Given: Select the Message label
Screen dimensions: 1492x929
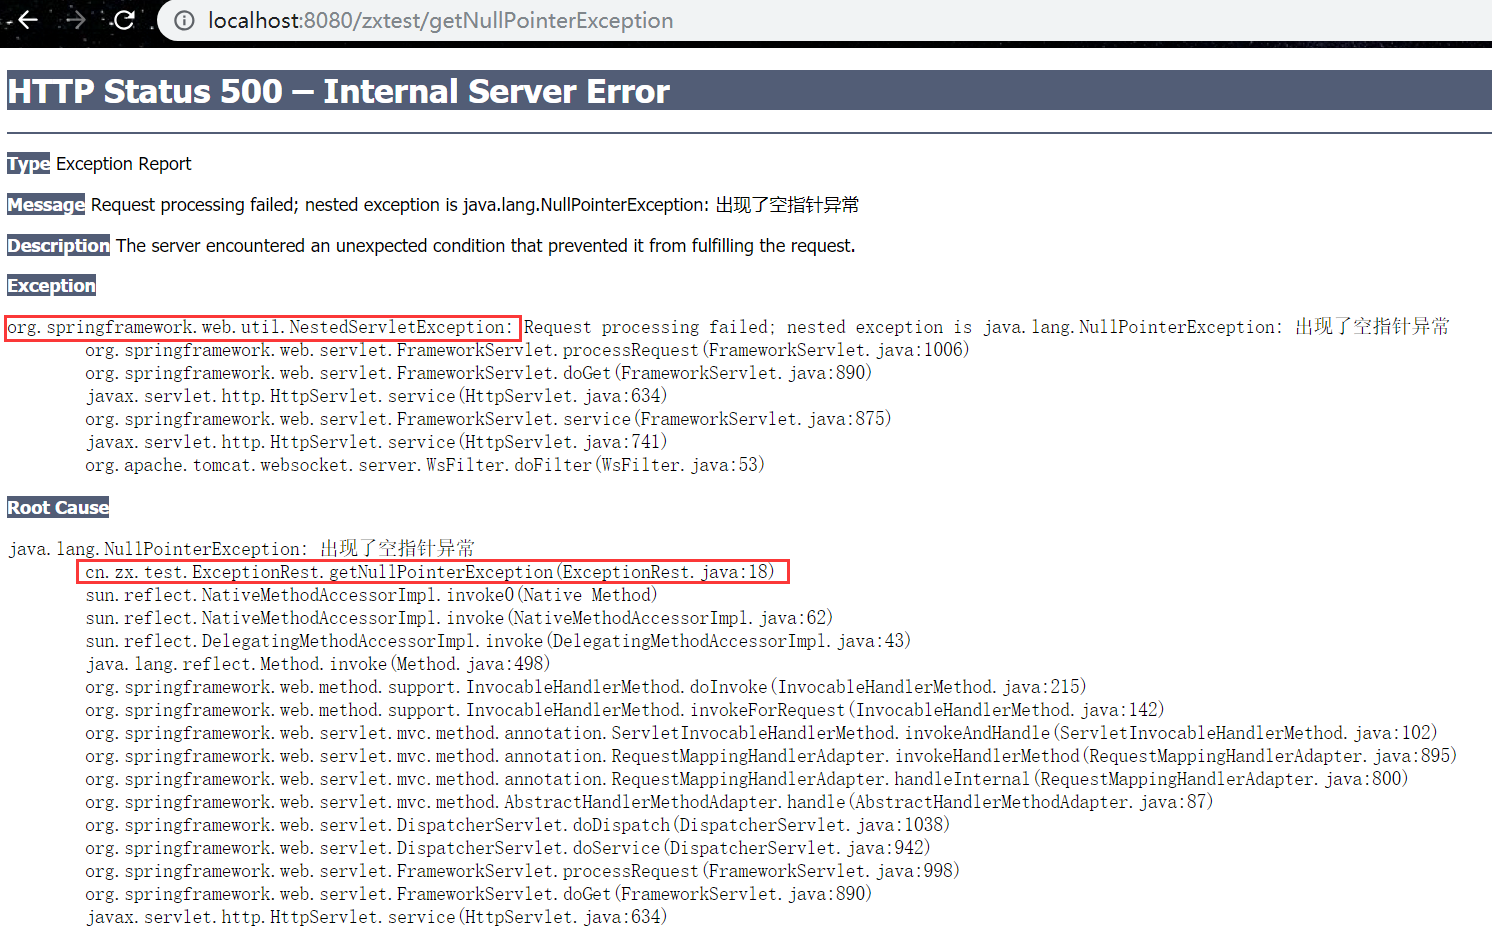Looking at the screenshot, I should coord(46,205).
